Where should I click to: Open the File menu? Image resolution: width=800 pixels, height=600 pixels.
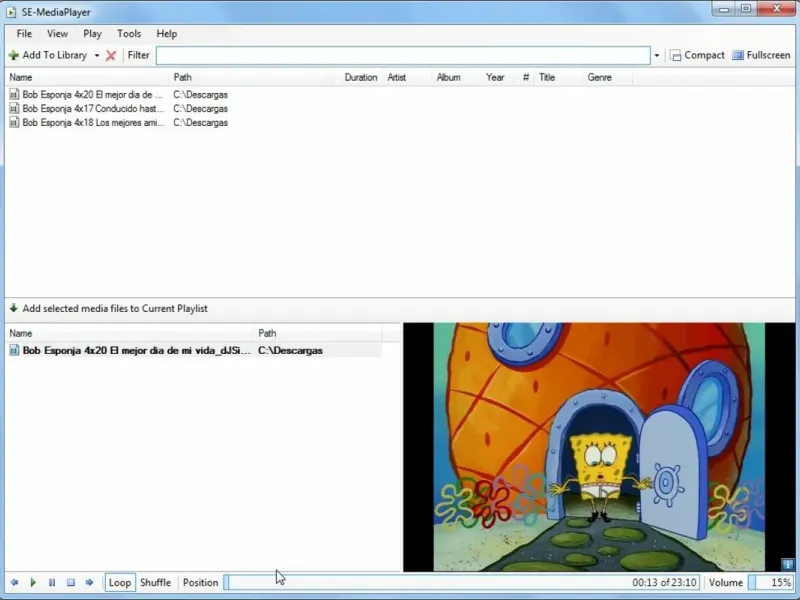coord(24,34)
